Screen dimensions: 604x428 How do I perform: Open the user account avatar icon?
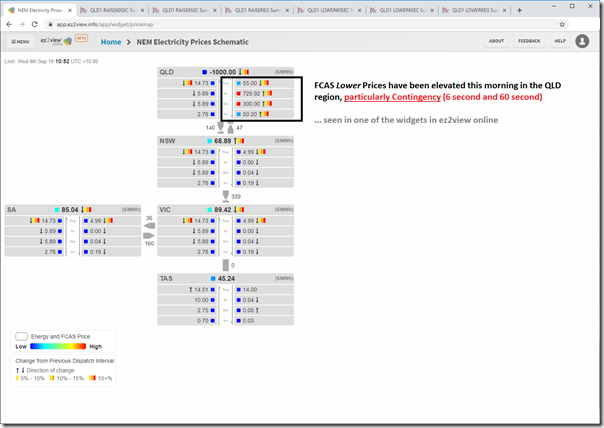(x=582, y=41)
